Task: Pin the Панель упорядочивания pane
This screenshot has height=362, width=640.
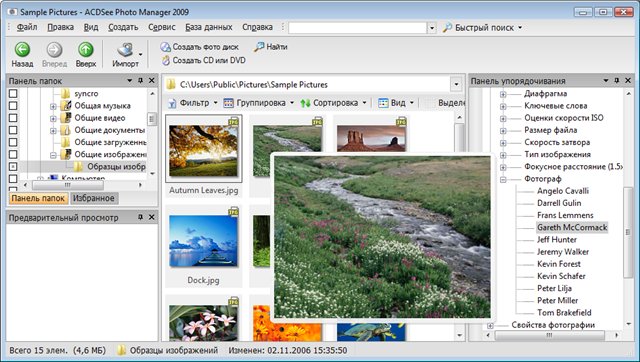Action: click(x=617, y=80)
